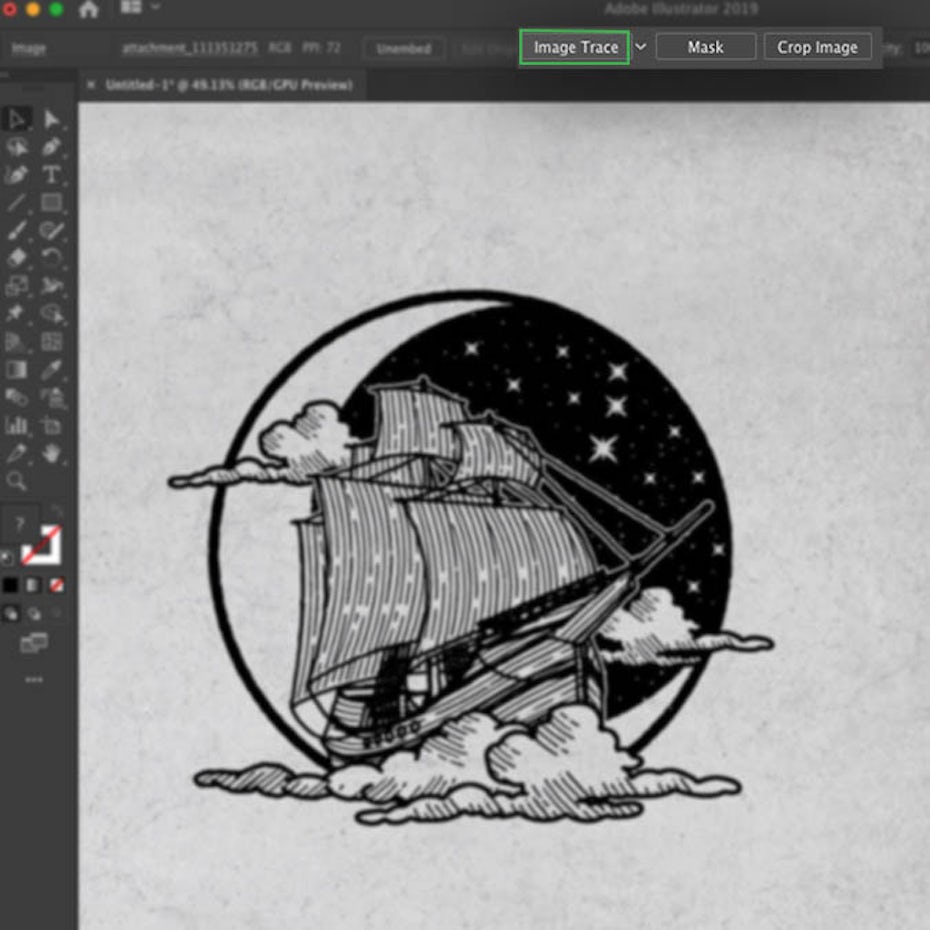Select the Eyedropper tool
Viewport: 930px width, 930px height.
coord(52,370)
